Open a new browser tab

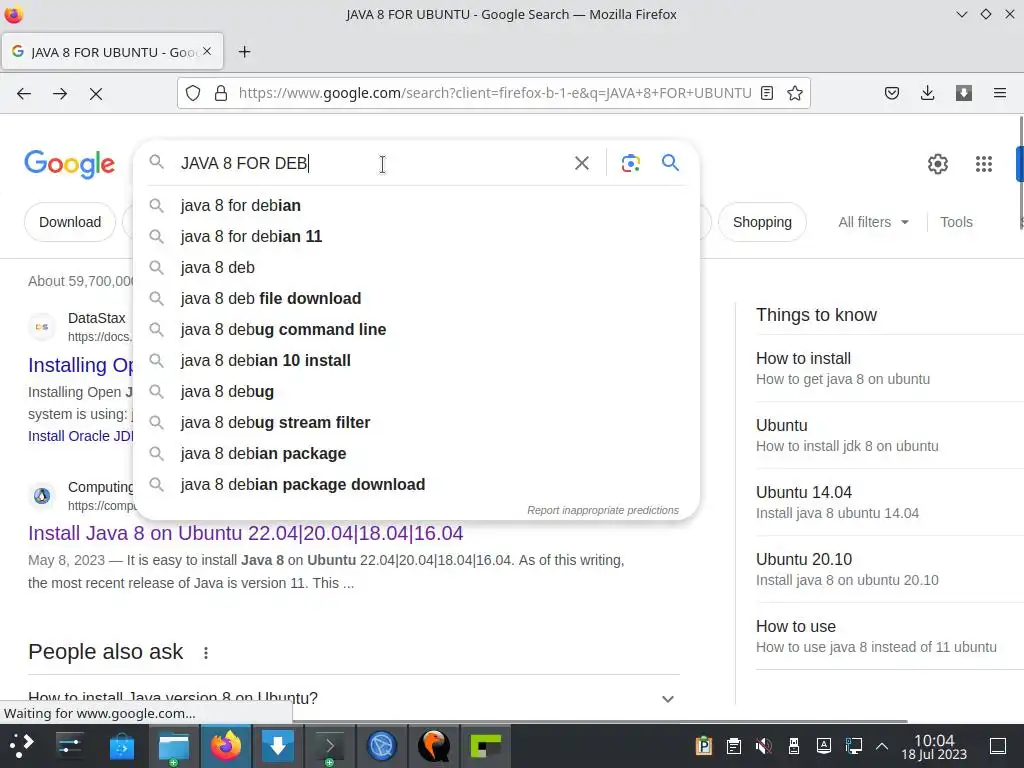[x=244, y=52]
